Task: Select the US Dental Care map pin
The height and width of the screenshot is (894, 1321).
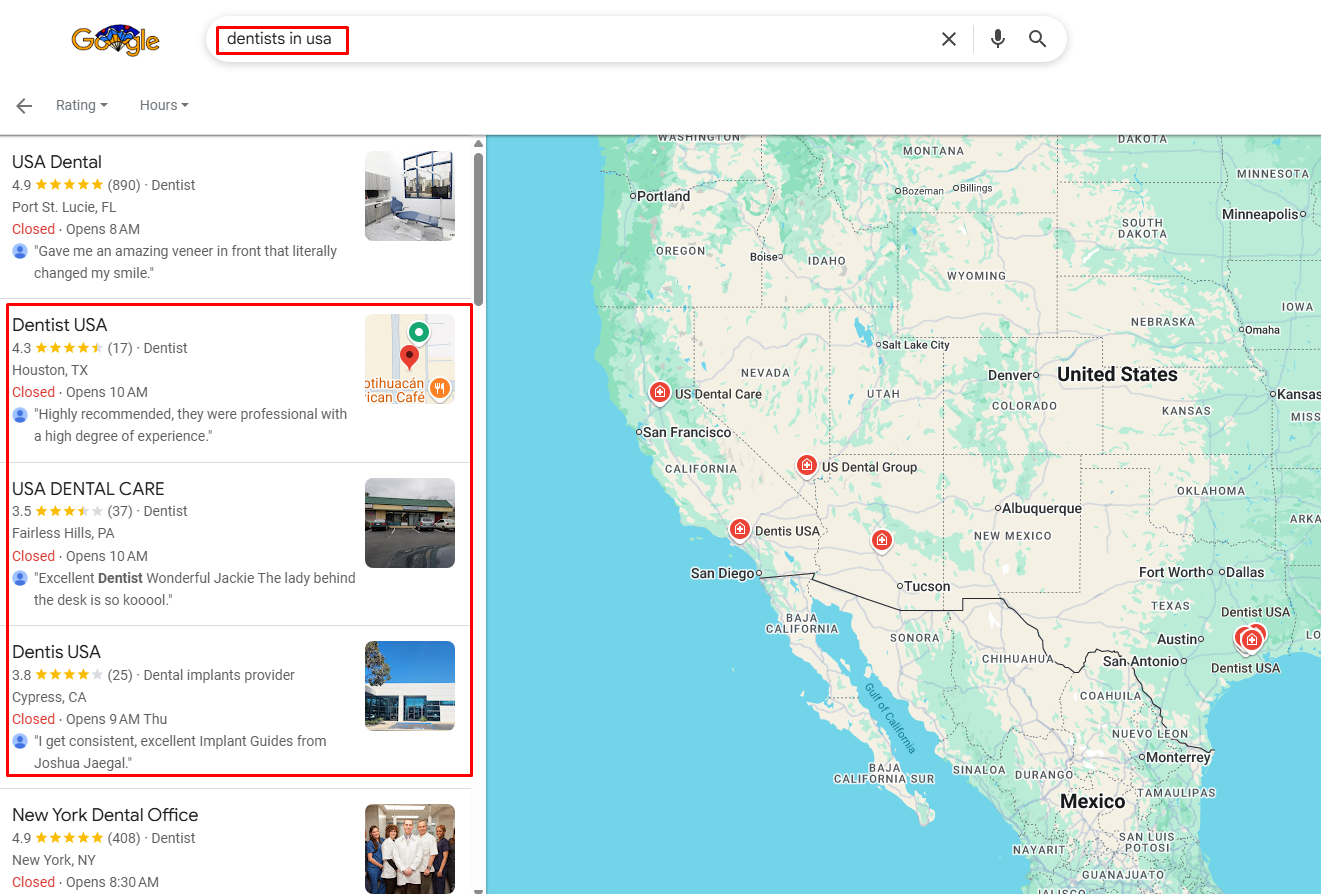Action: coord(660,393)
